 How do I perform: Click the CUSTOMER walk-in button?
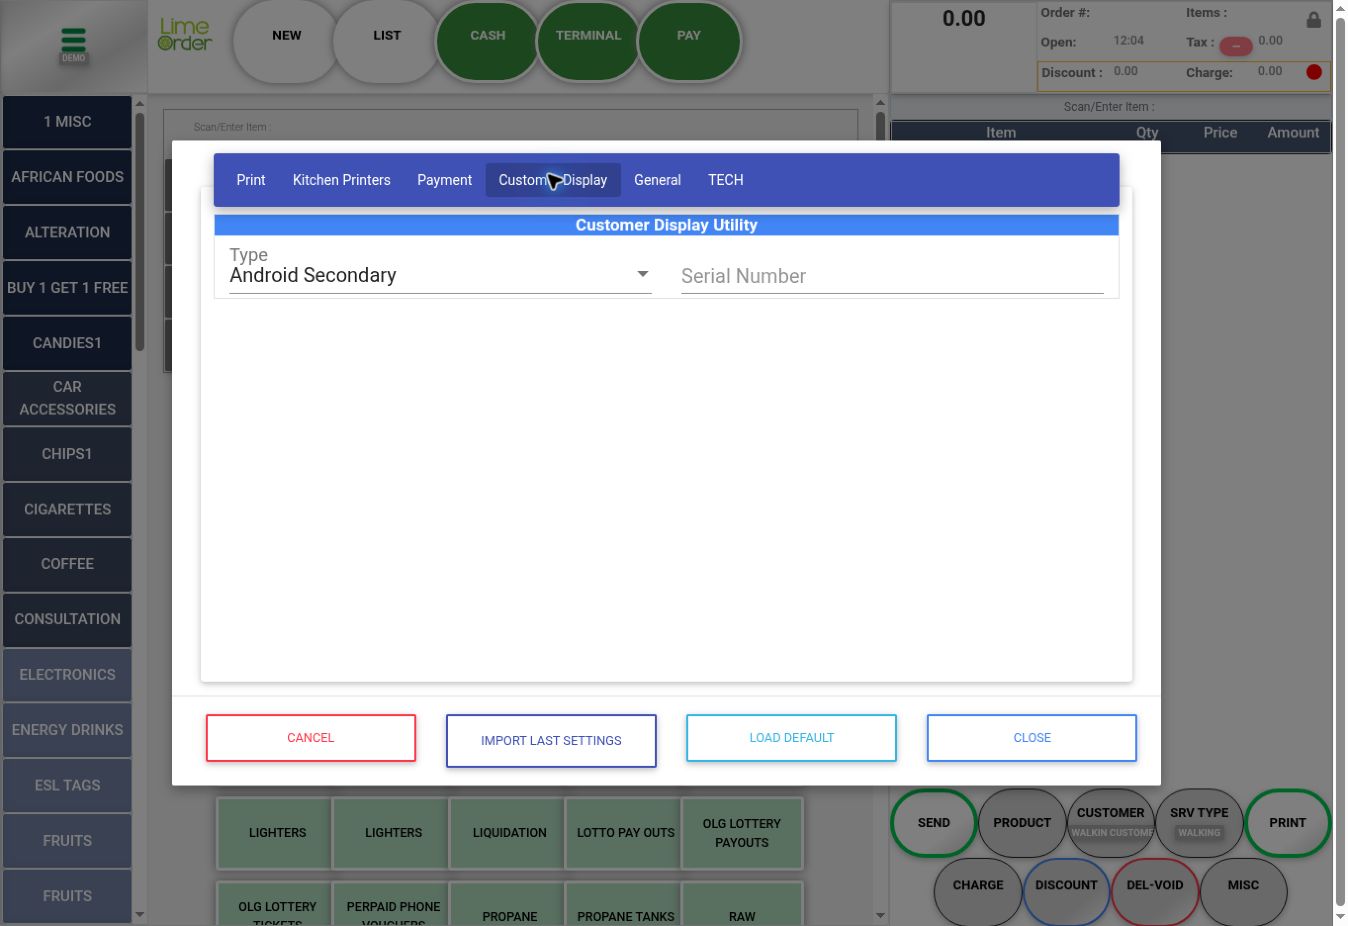1111,823
